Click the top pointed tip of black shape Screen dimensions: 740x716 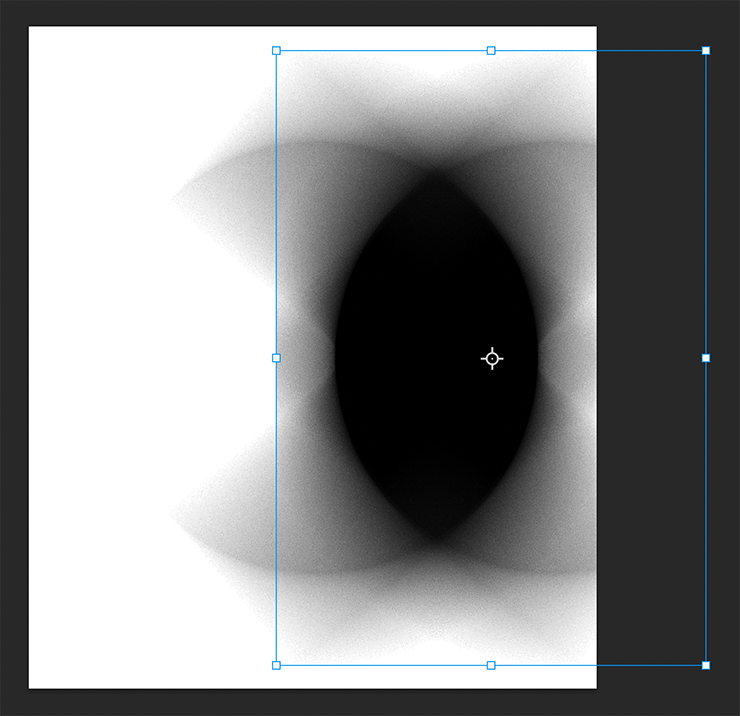[x=436, y=176]
